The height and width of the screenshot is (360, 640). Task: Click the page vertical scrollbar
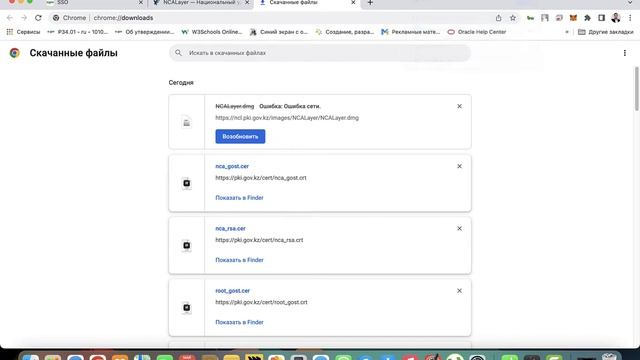click(x=636, y=89)
